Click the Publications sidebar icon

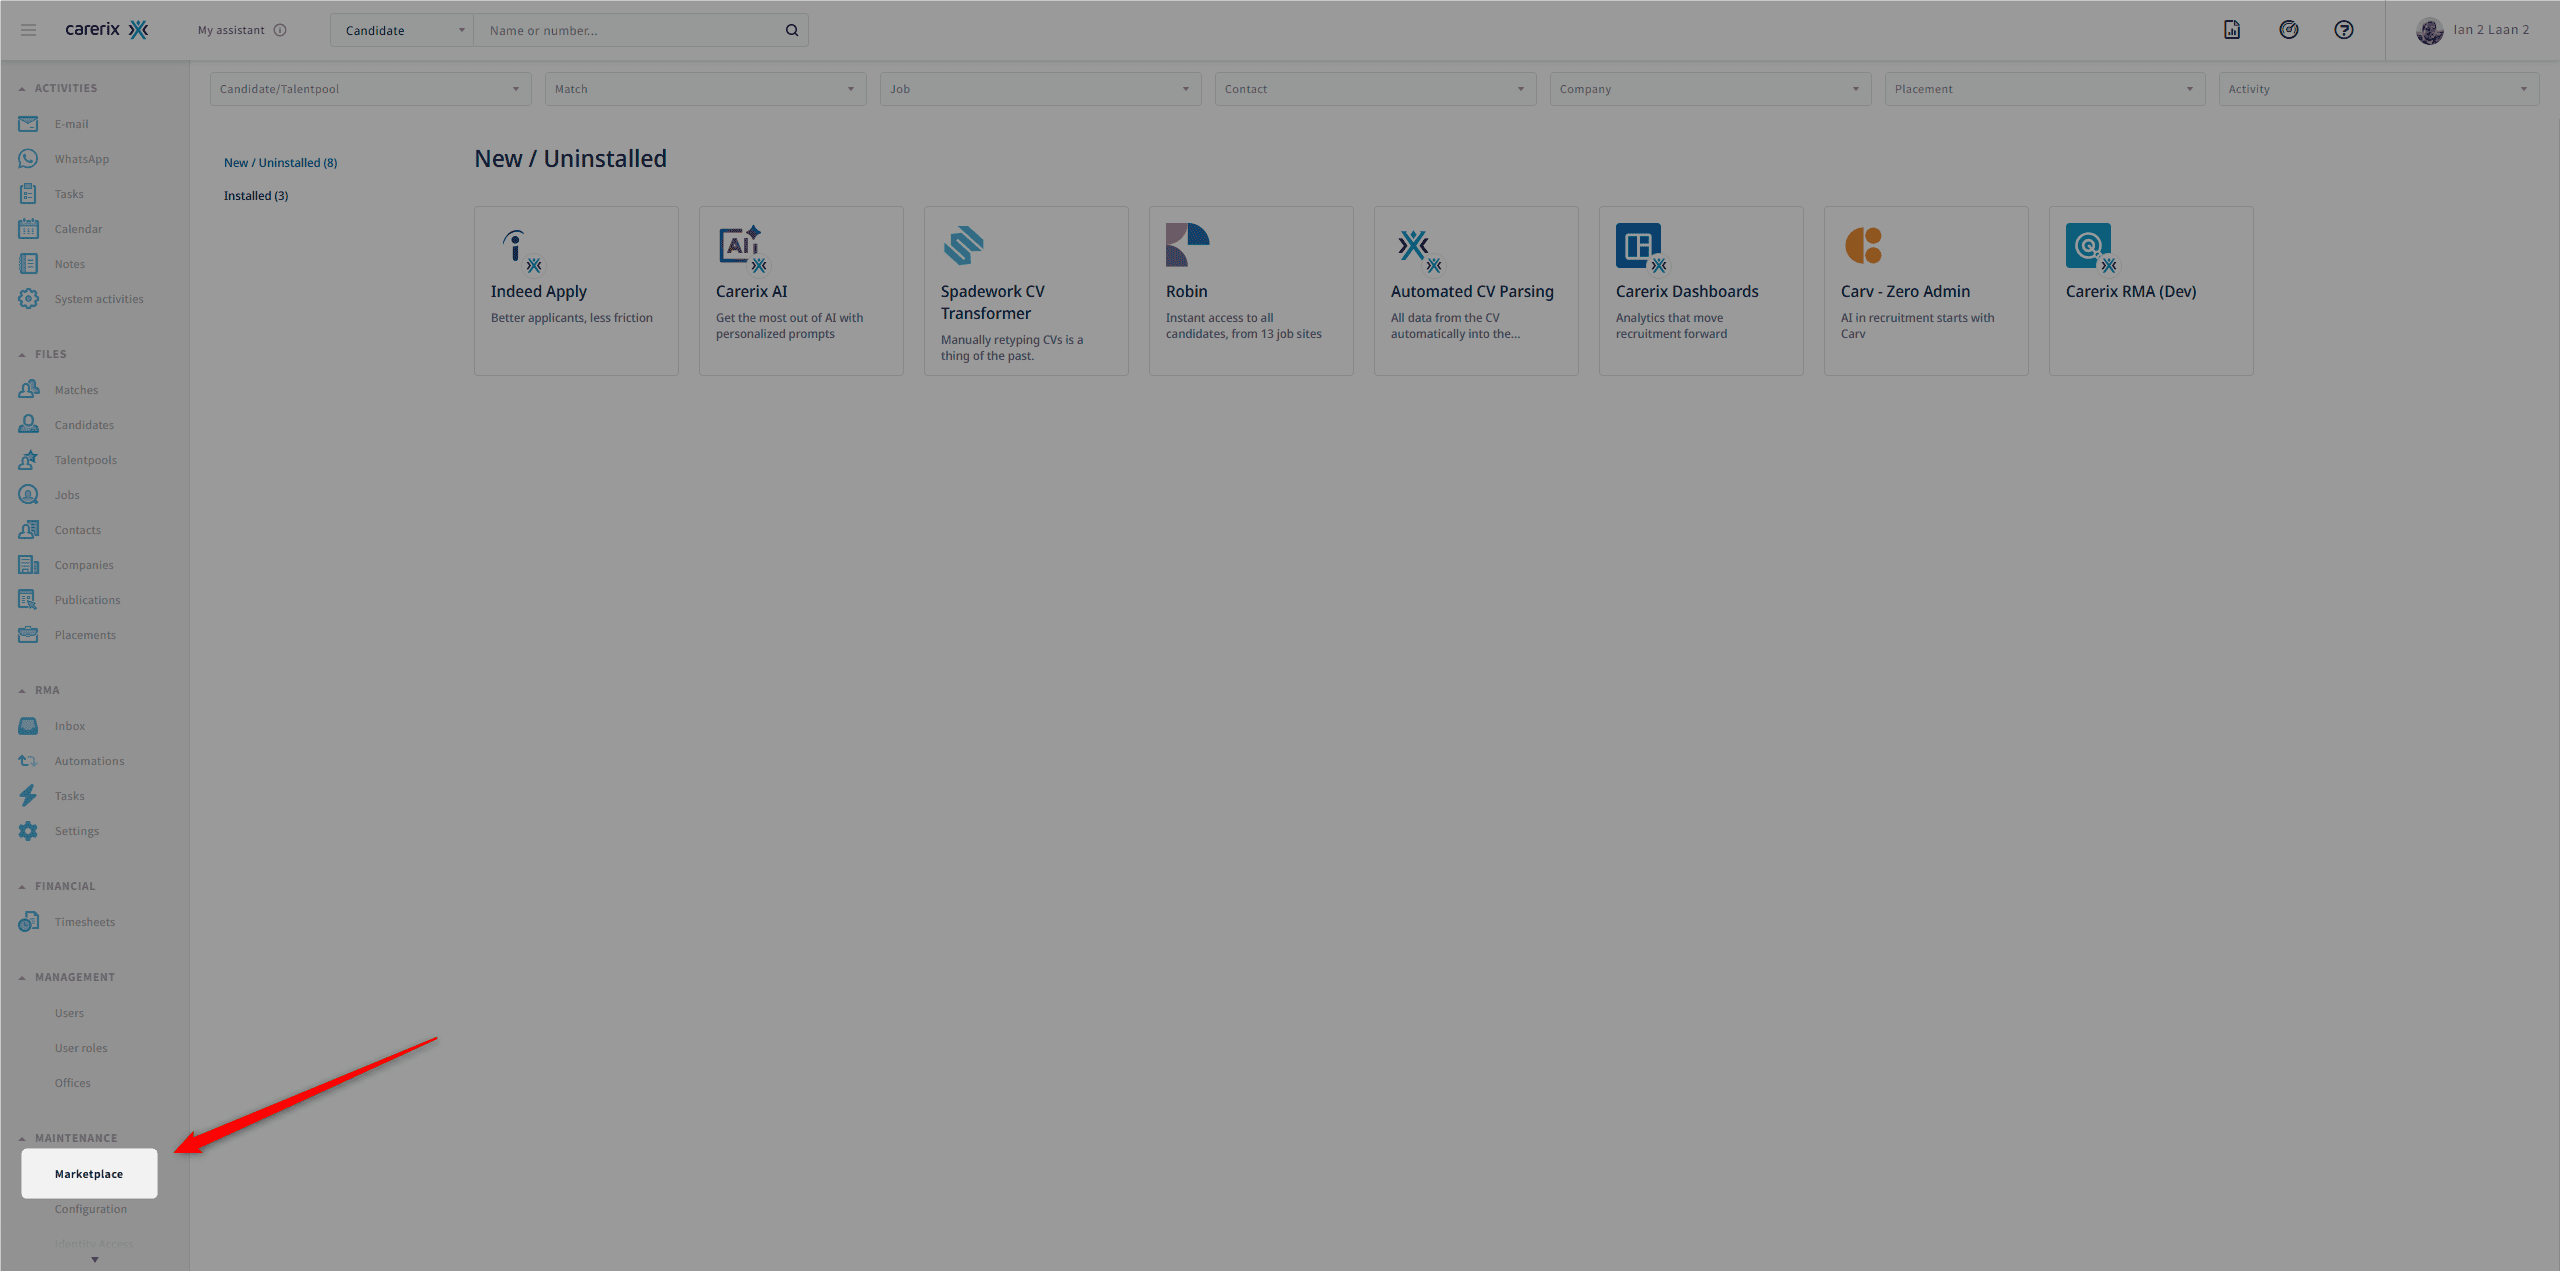[28, 600]
